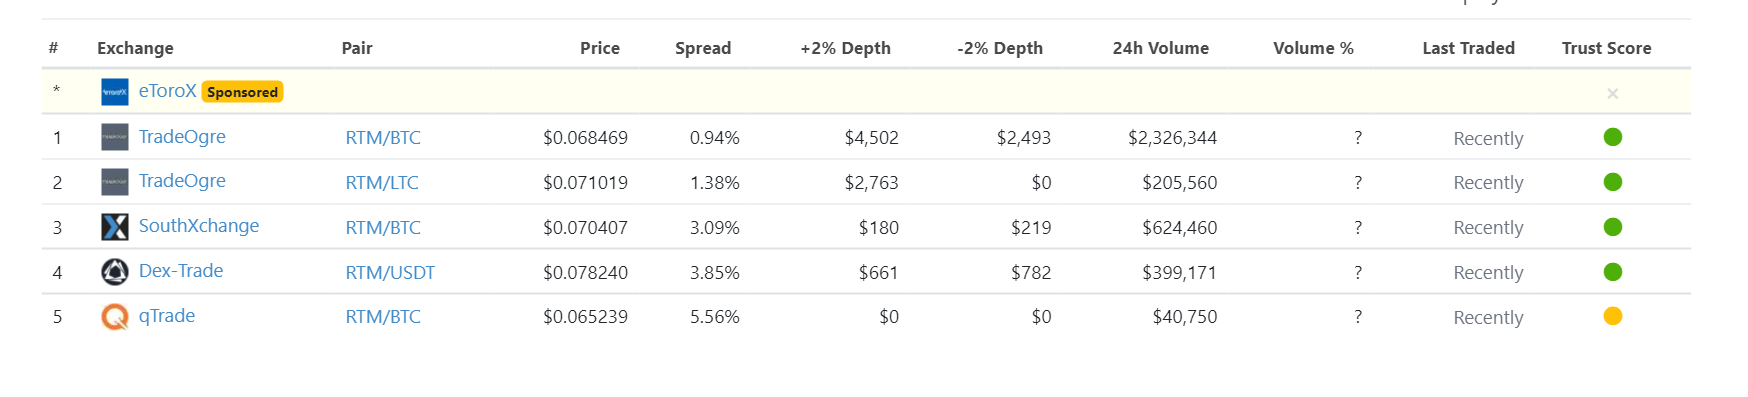Click TradeOgre logo in row 2

115,182
